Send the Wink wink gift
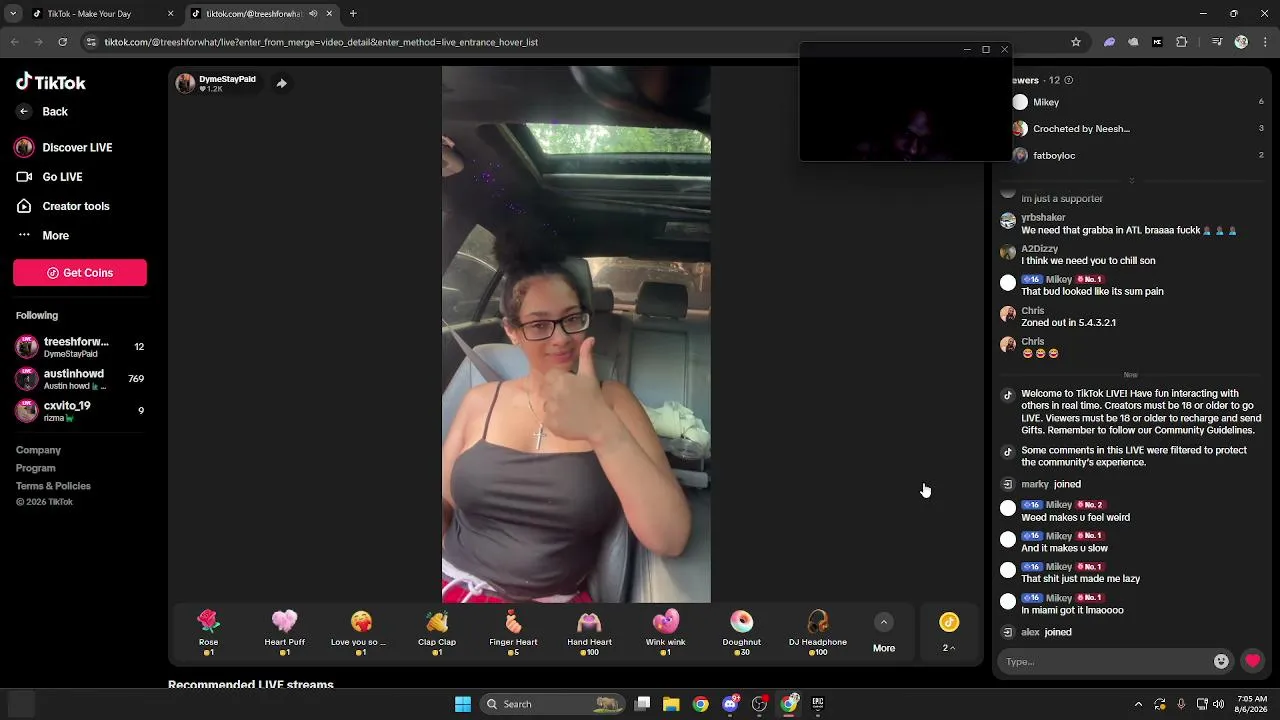 tap(665, 633)
